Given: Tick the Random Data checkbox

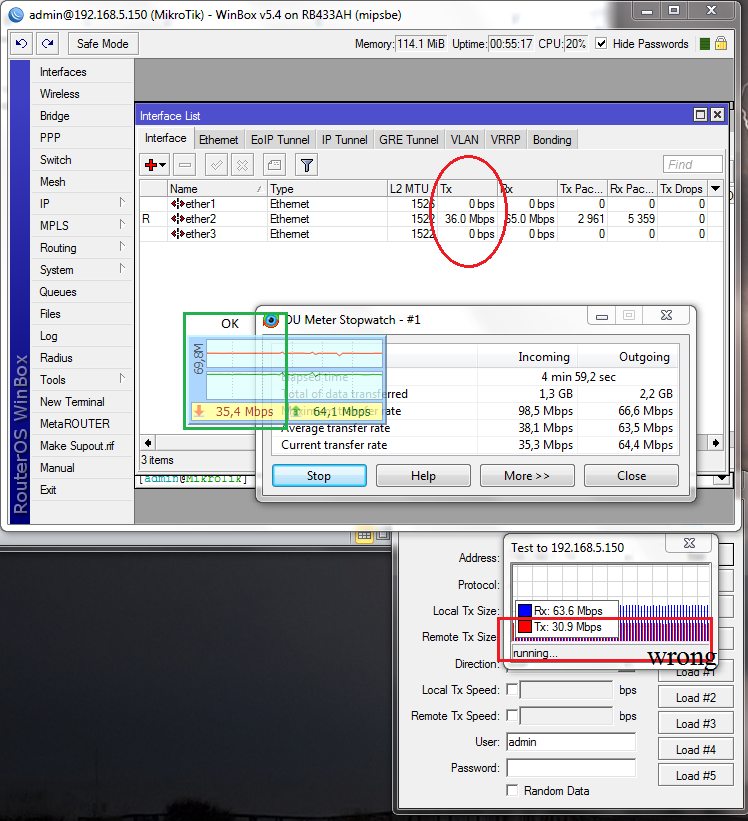Looking at the screenshot, I should click(x=512, y=791).
